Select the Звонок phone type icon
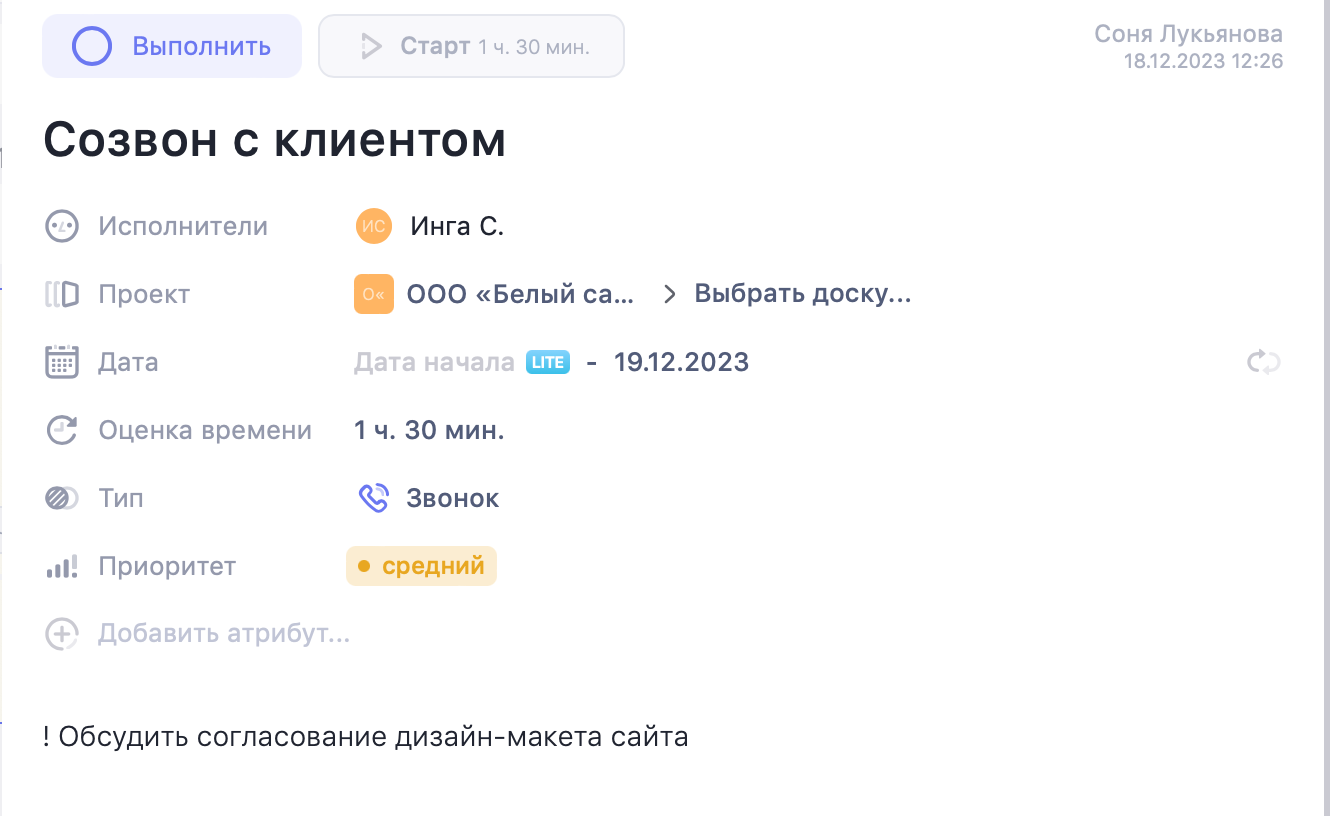1330x816 pixels. coord(373,497)
